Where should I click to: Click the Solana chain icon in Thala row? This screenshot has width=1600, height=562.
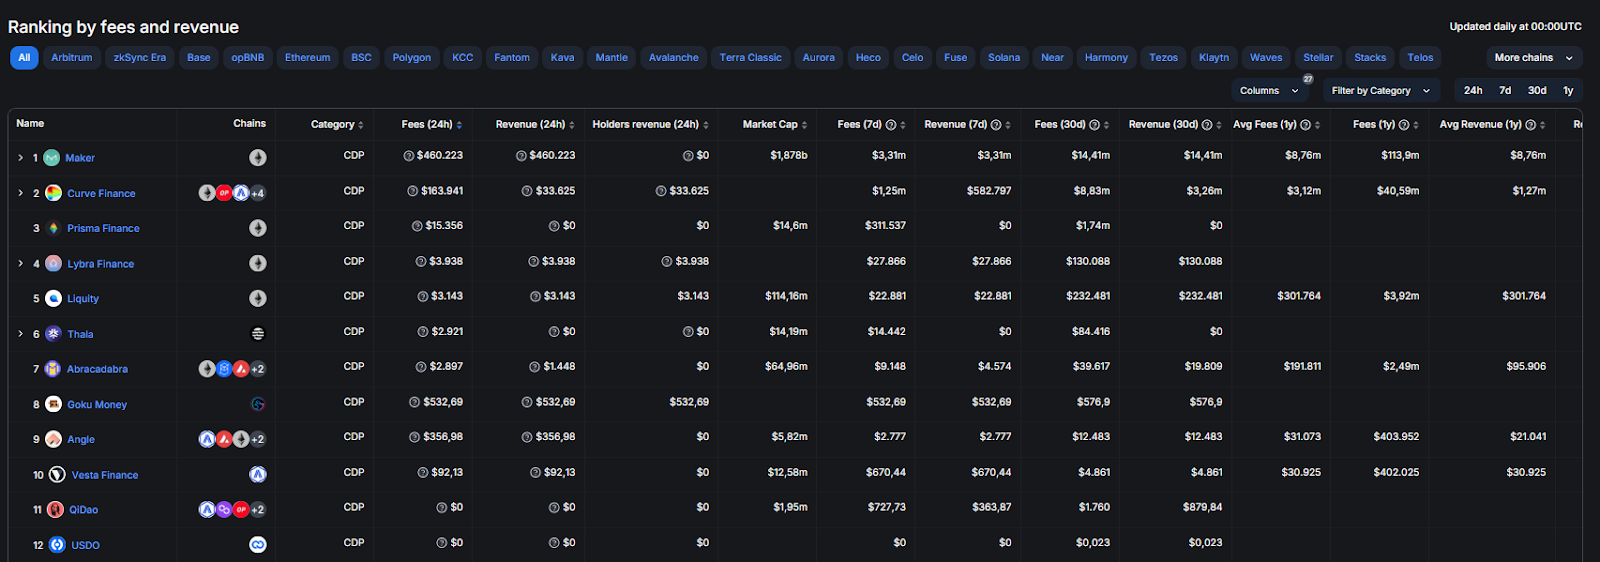pos(258,334)
